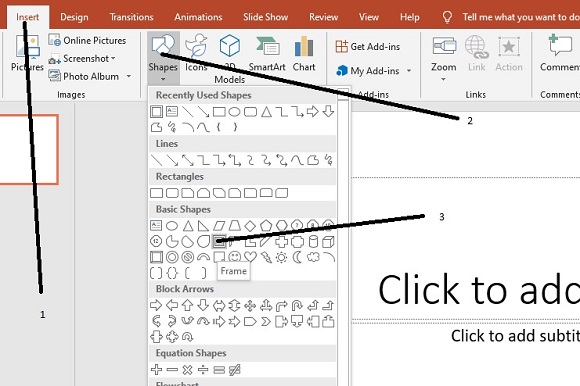Viewport: 580px width, 386px height.
Task: Open the View tab
Action: 369,17
